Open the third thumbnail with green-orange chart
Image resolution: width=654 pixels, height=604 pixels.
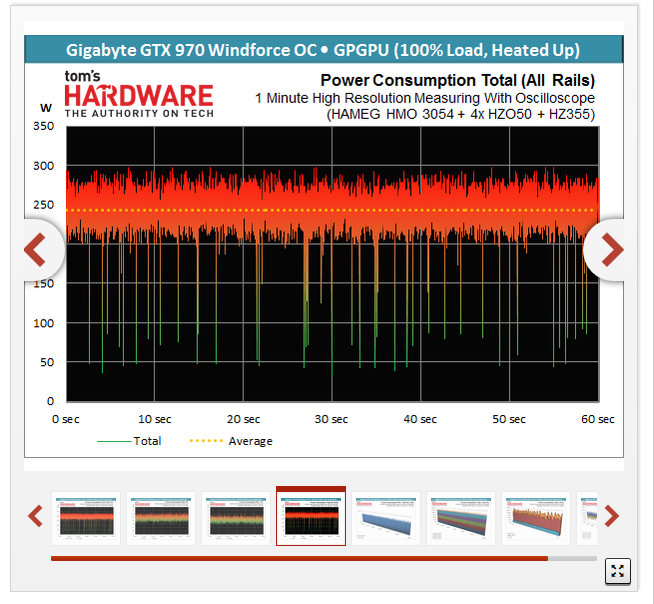click(x=236, y=518)
